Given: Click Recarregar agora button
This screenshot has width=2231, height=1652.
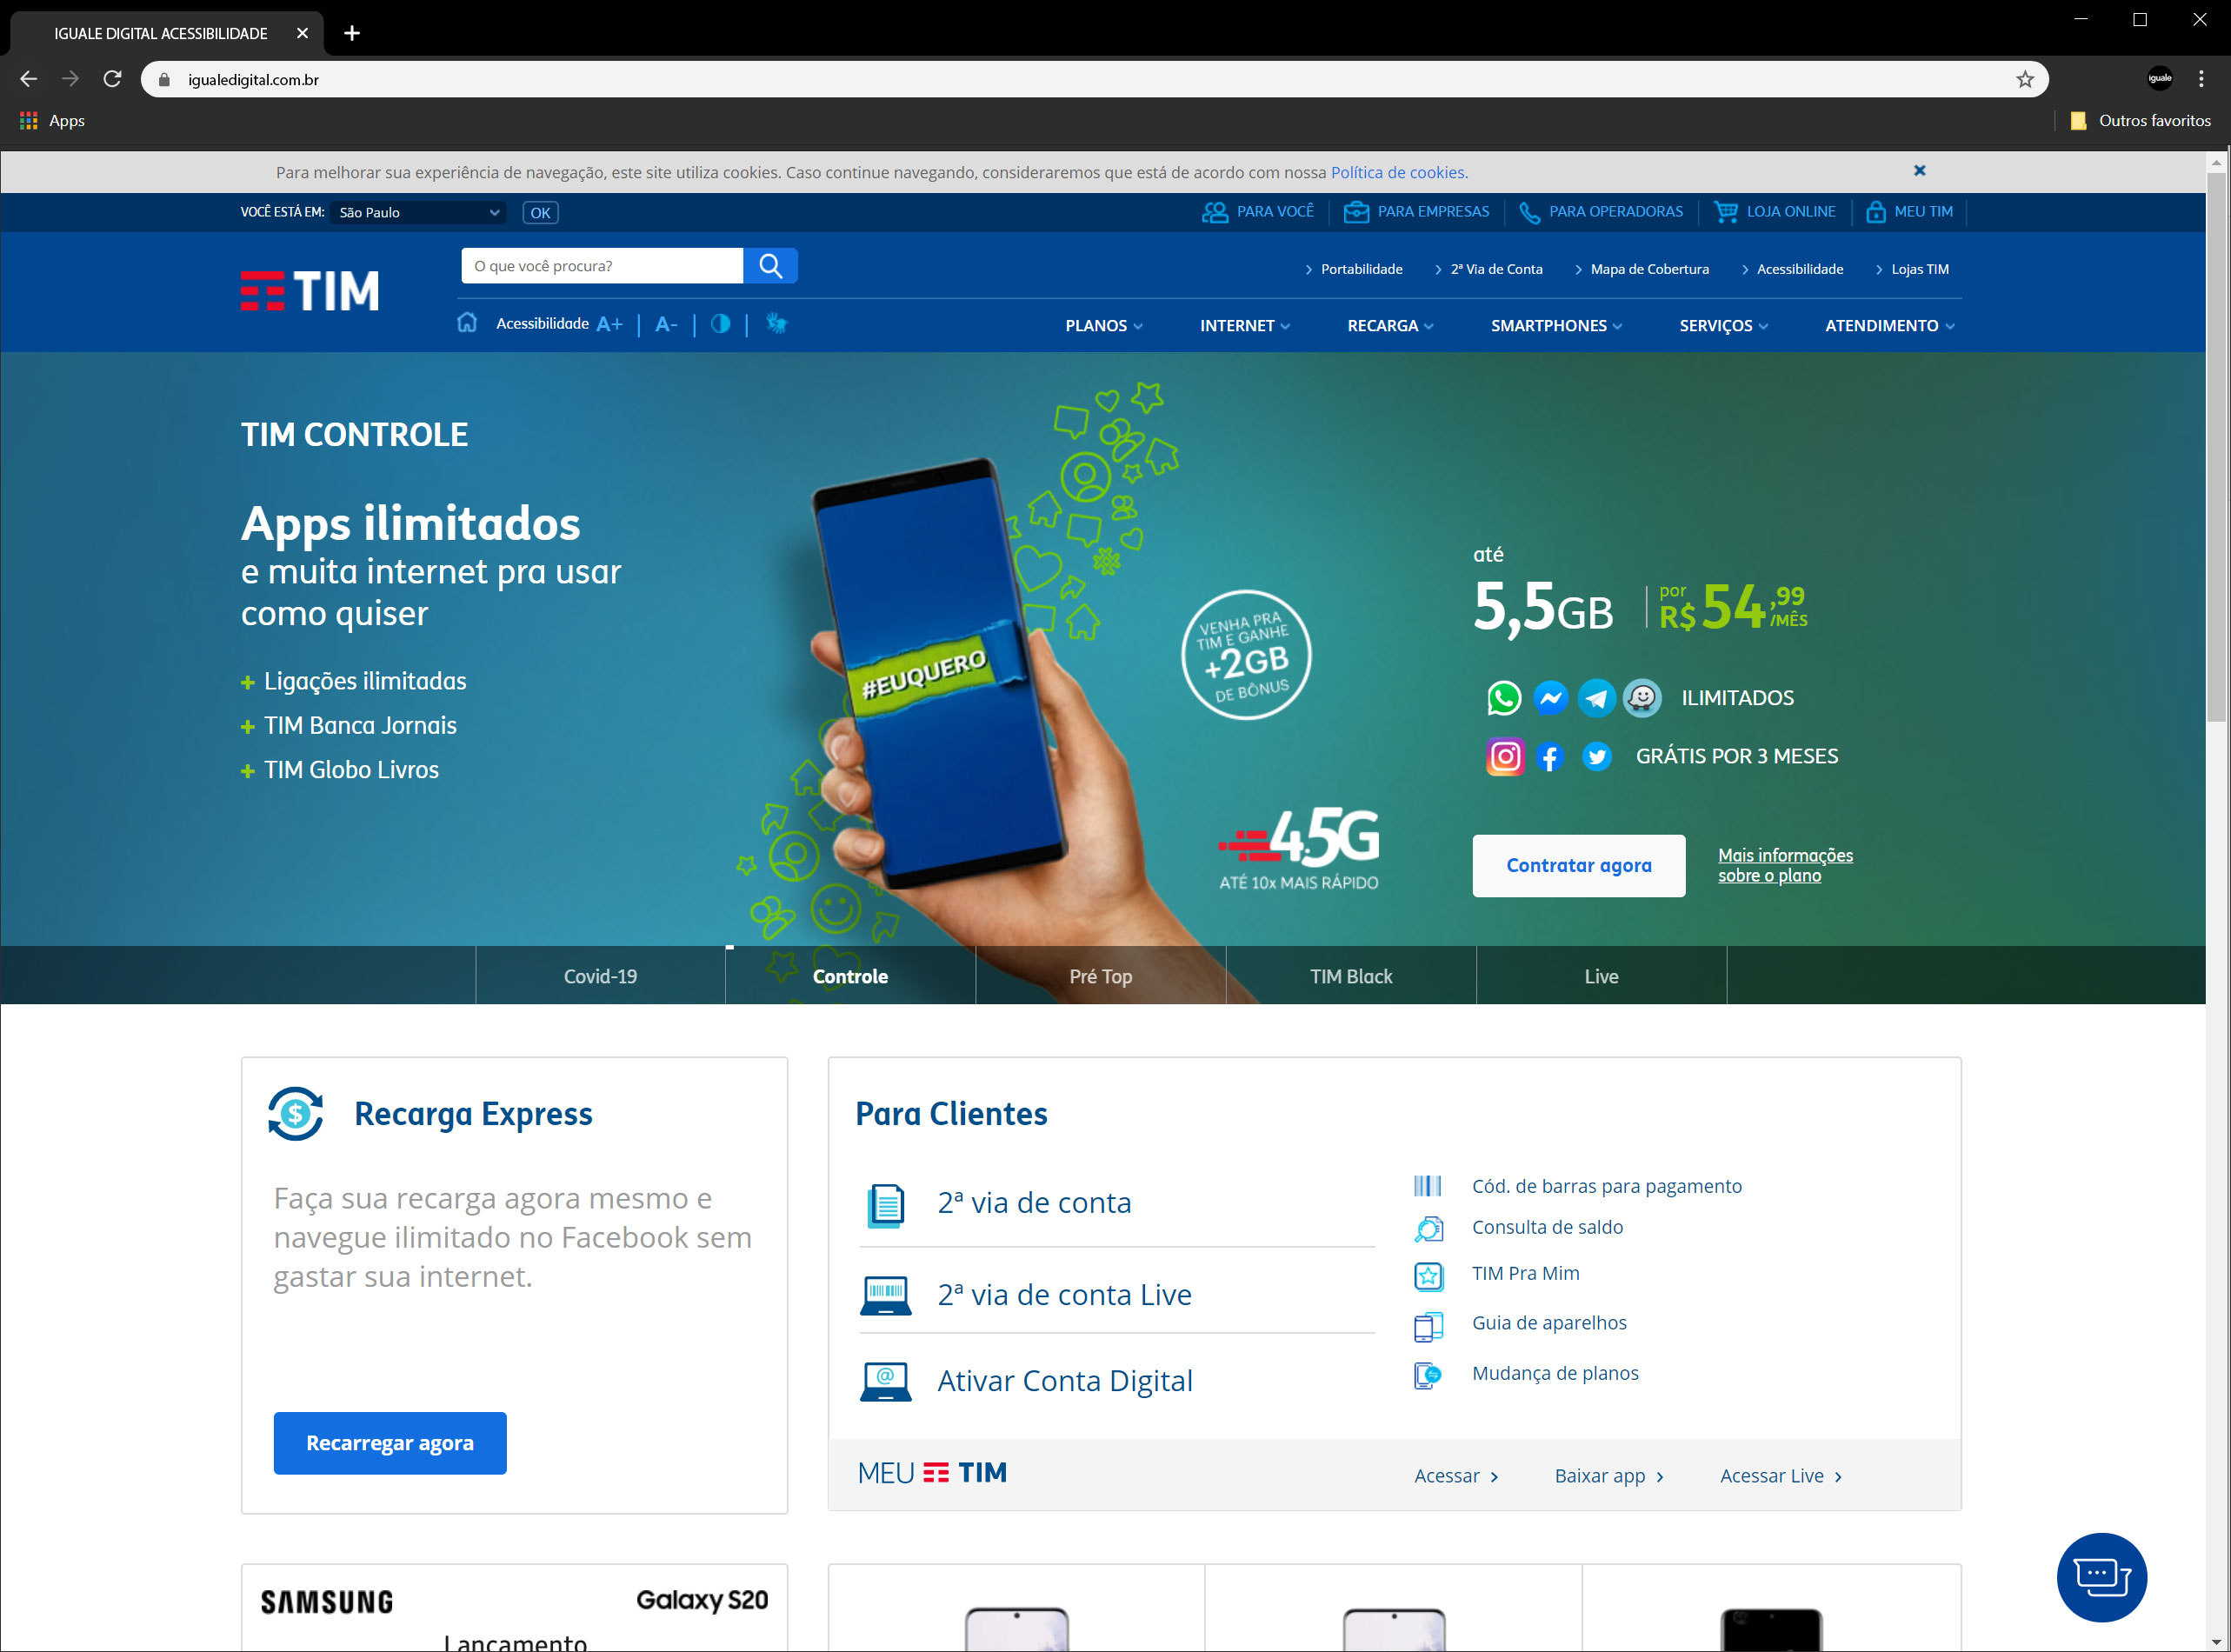Looking at the screenshot, I should click(x=390, y=1443).
